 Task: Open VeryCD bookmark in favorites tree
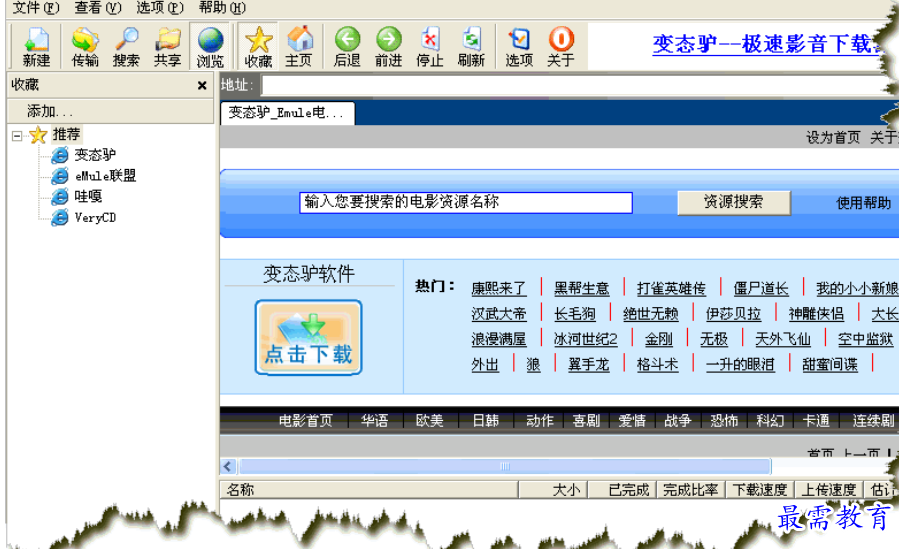95,218
